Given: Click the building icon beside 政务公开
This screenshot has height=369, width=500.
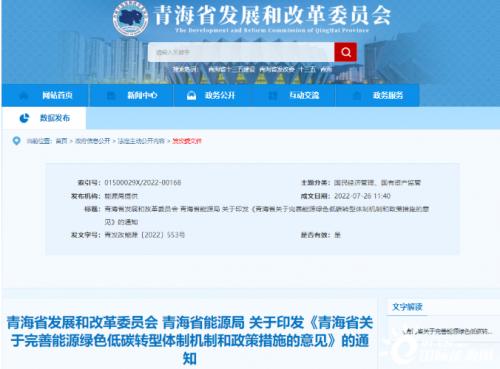Looking at the screenshot, I should 191,96.
